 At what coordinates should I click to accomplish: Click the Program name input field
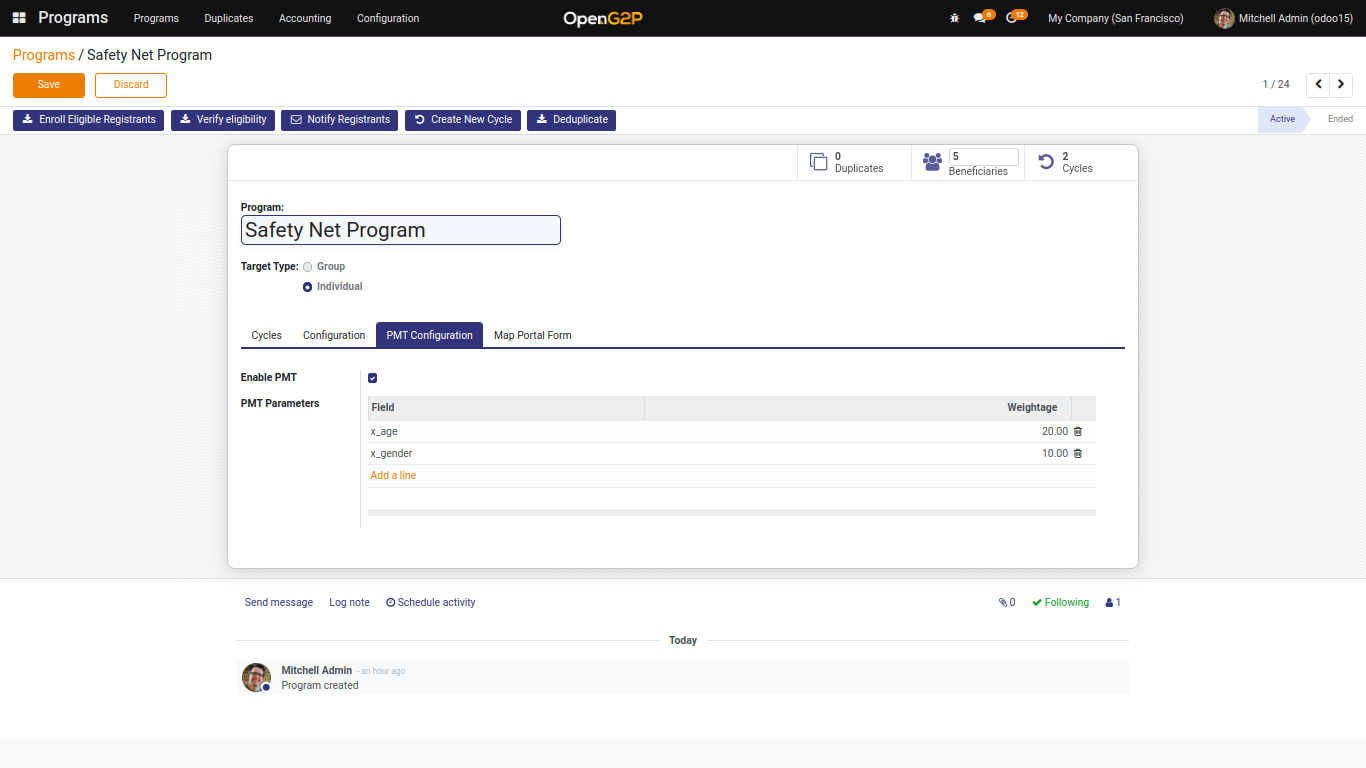(400, 230)
